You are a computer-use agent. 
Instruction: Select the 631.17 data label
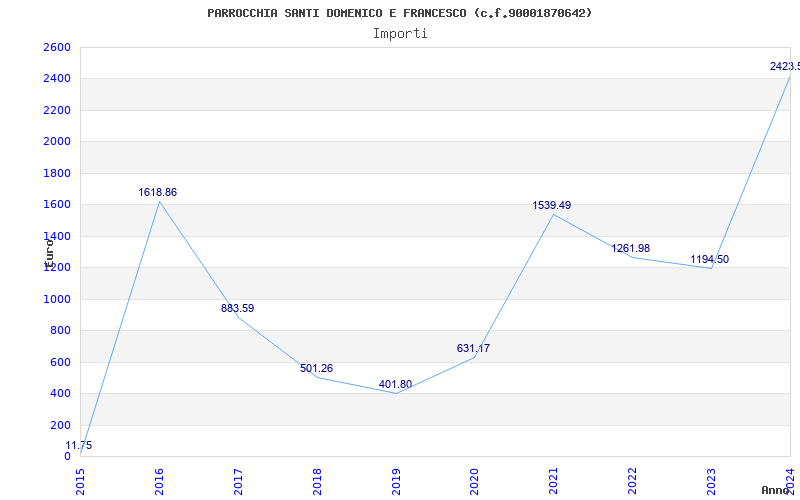tap(473, 348)
